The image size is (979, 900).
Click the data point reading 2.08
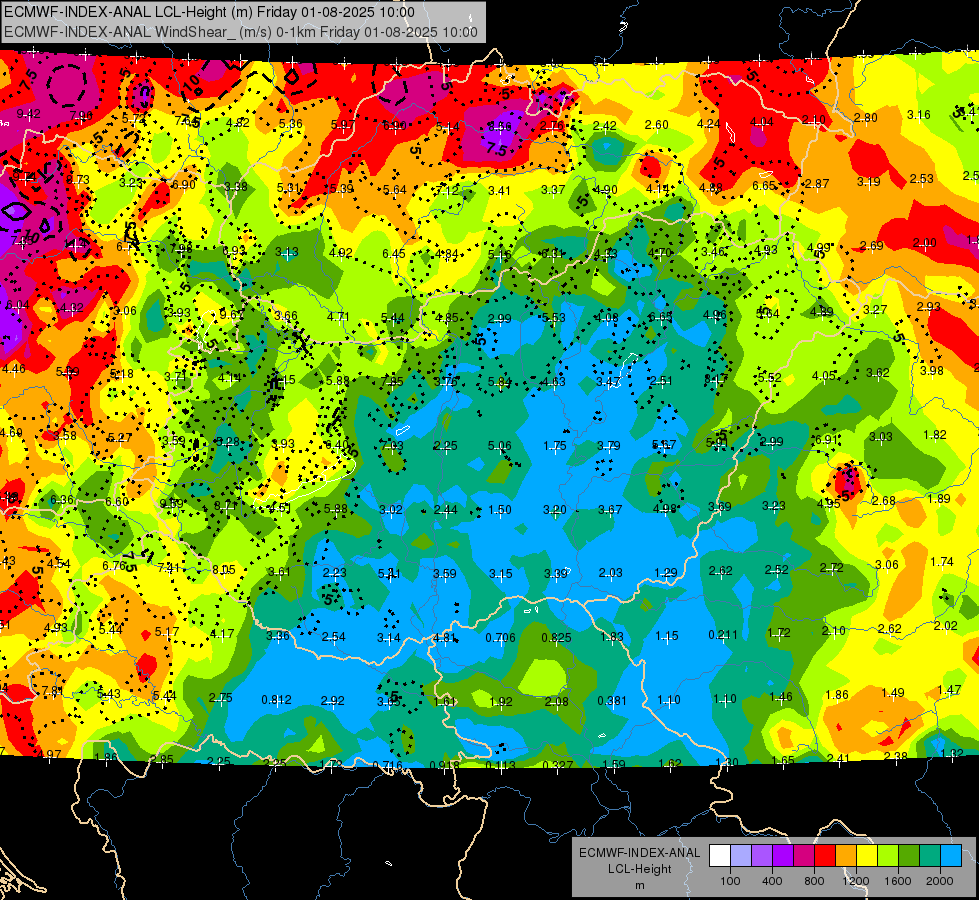click(556, 701)
